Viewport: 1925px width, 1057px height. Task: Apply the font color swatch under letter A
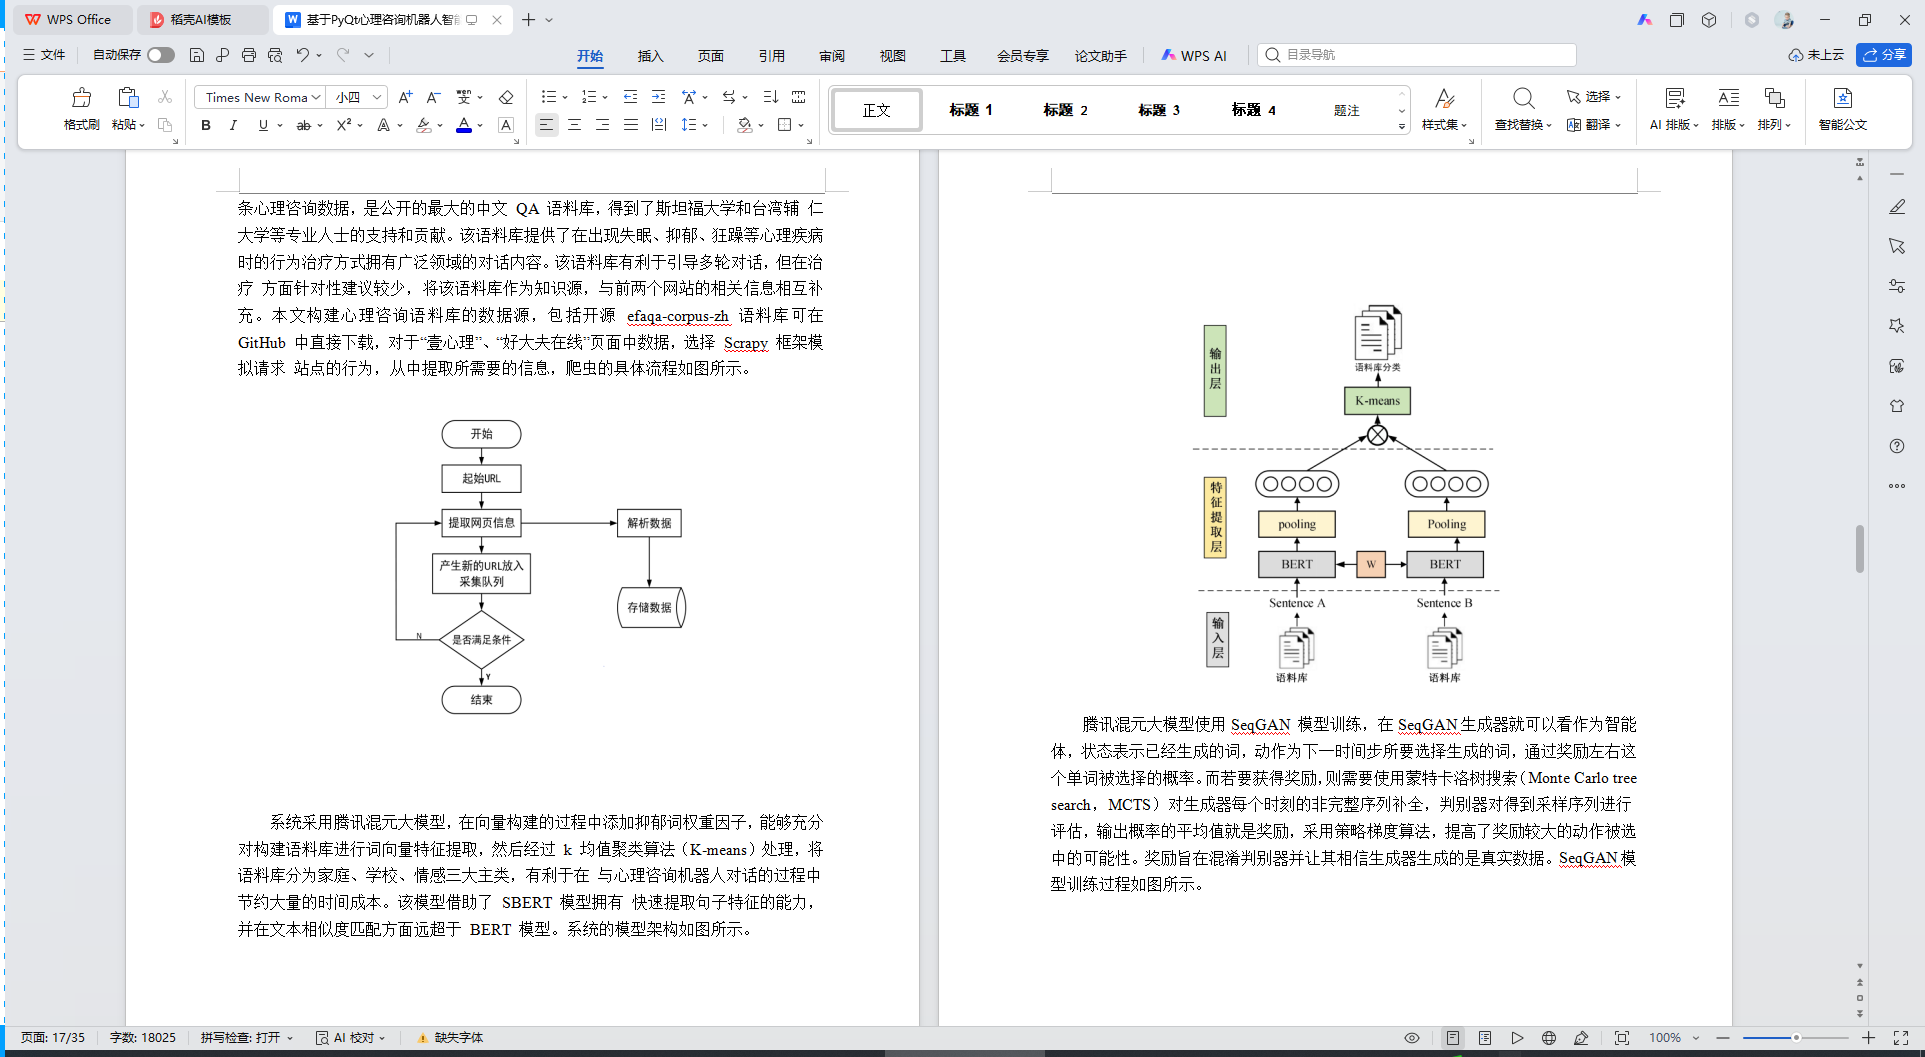(x=464, y=125)
